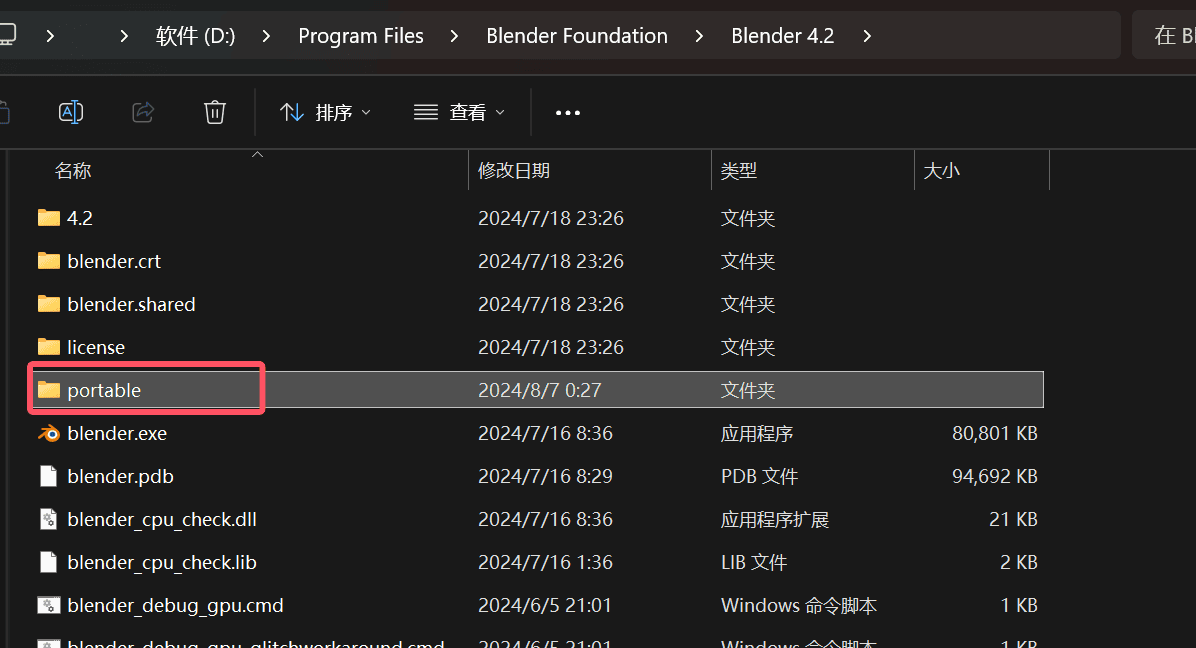Select the blender.pdb file name
This screenshot has width=1196, height=648.
(121, 476)
